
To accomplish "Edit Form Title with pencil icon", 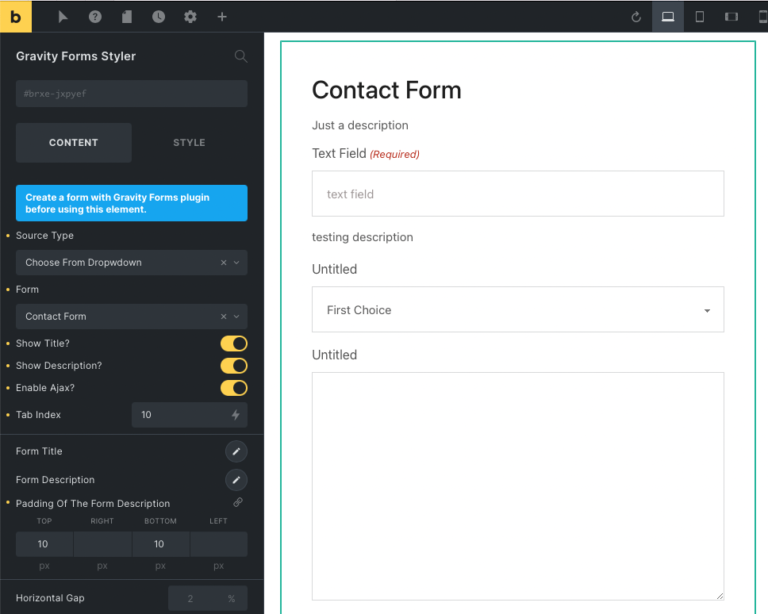I will point(236,451).
